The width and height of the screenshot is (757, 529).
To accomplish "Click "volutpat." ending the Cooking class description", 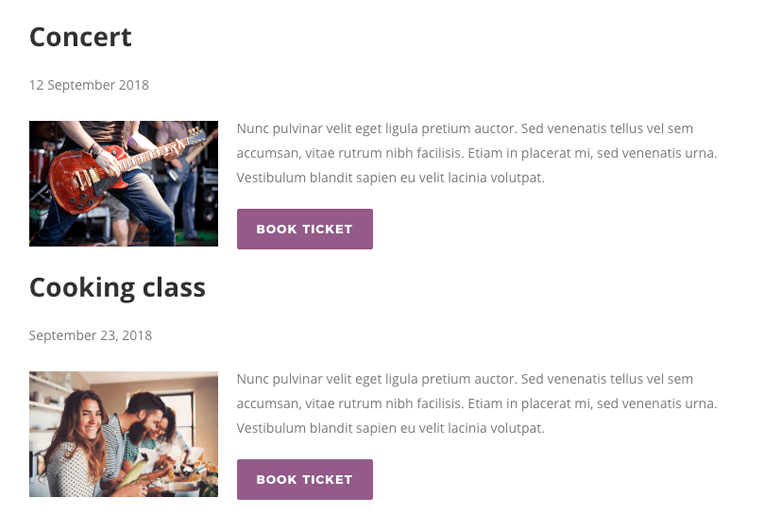I will coord(513,428).
